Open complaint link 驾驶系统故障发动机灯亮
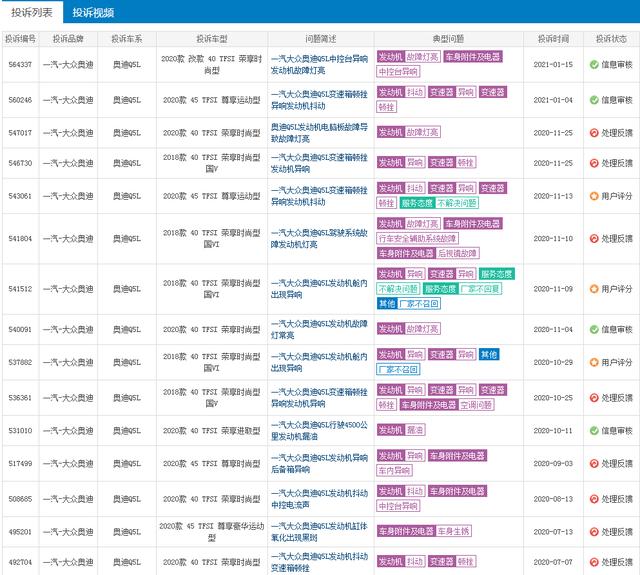Viewport: 640px width, 575px height. (319, 239)
